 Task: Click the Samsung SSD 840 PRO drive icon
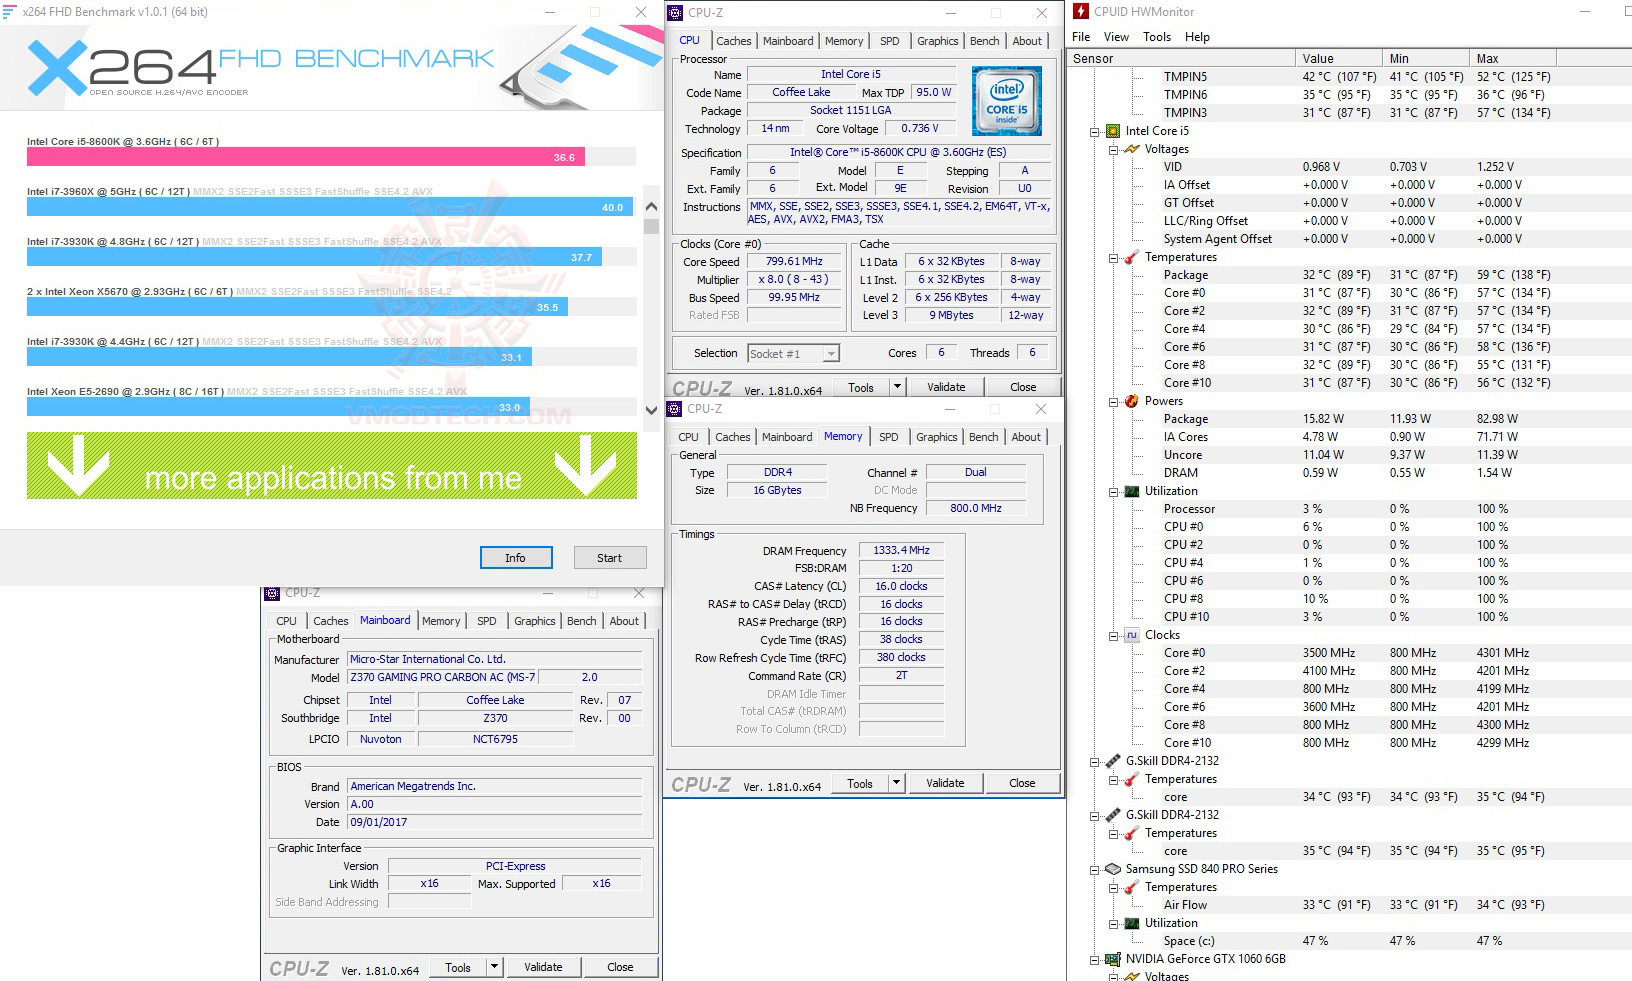[x=1112, y=869]
